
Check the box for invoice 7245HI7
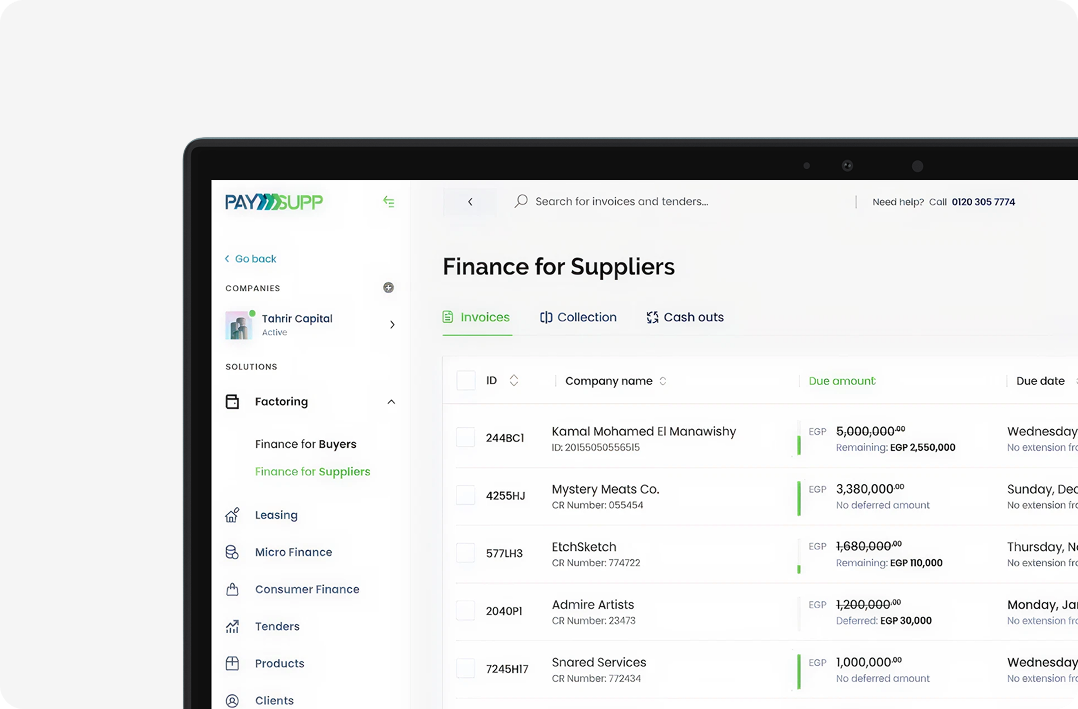click(x=465, y=668)
